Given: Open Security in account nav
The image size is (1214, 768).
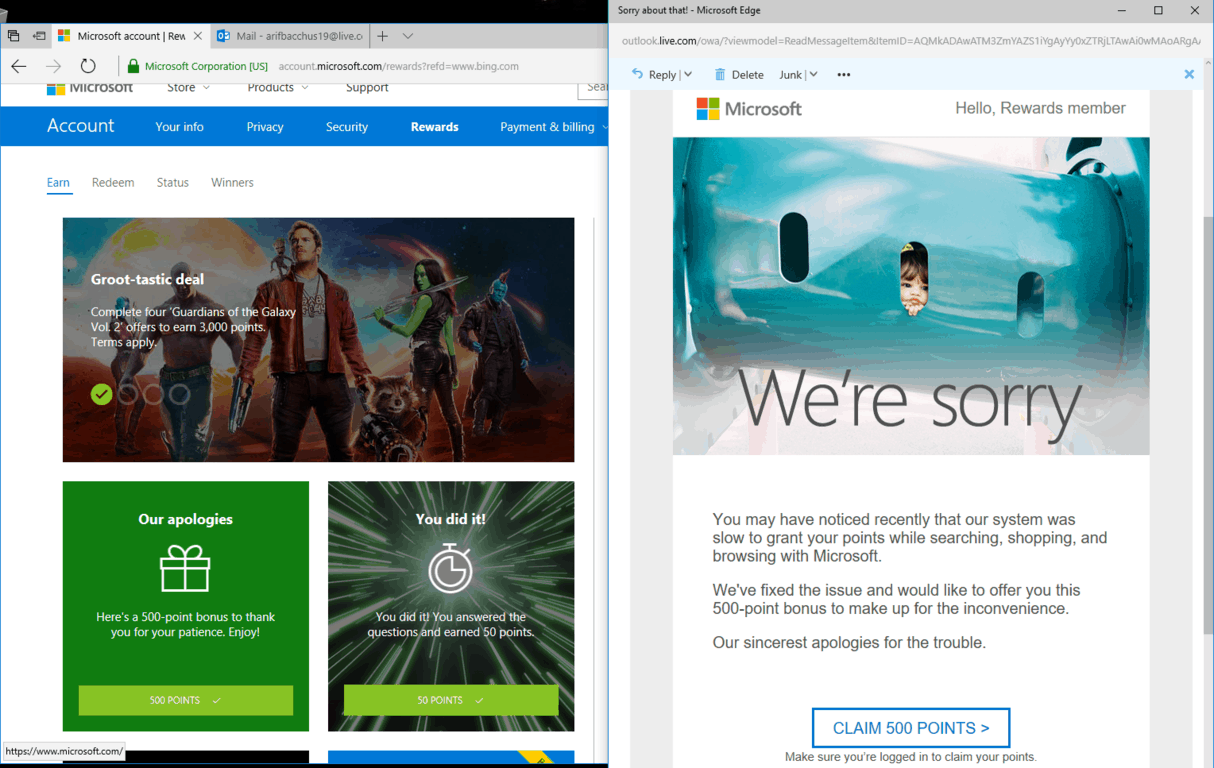Looking at the screenshot, I should coord(347,127).
